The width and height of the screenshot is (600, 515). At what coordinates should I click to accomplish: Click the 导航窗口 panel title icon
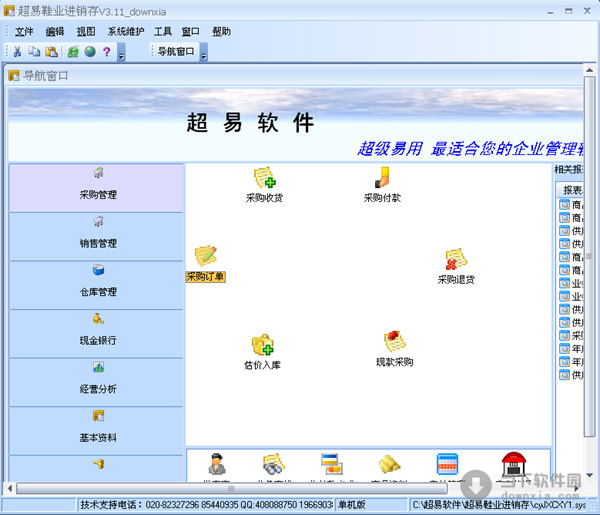(14, 76)
